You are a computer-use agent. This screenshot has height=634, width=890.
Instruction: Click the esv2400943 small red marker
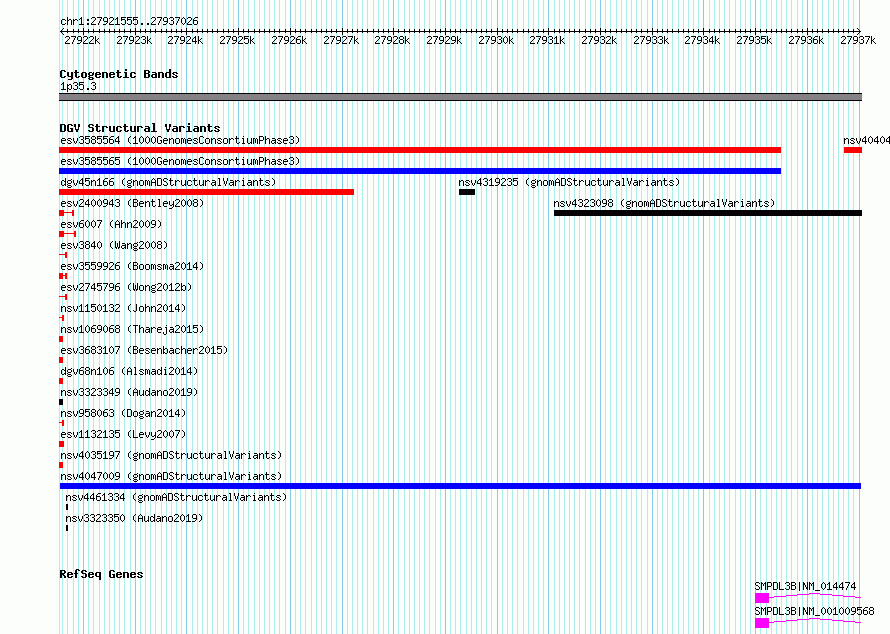click(x=66, y=213)
